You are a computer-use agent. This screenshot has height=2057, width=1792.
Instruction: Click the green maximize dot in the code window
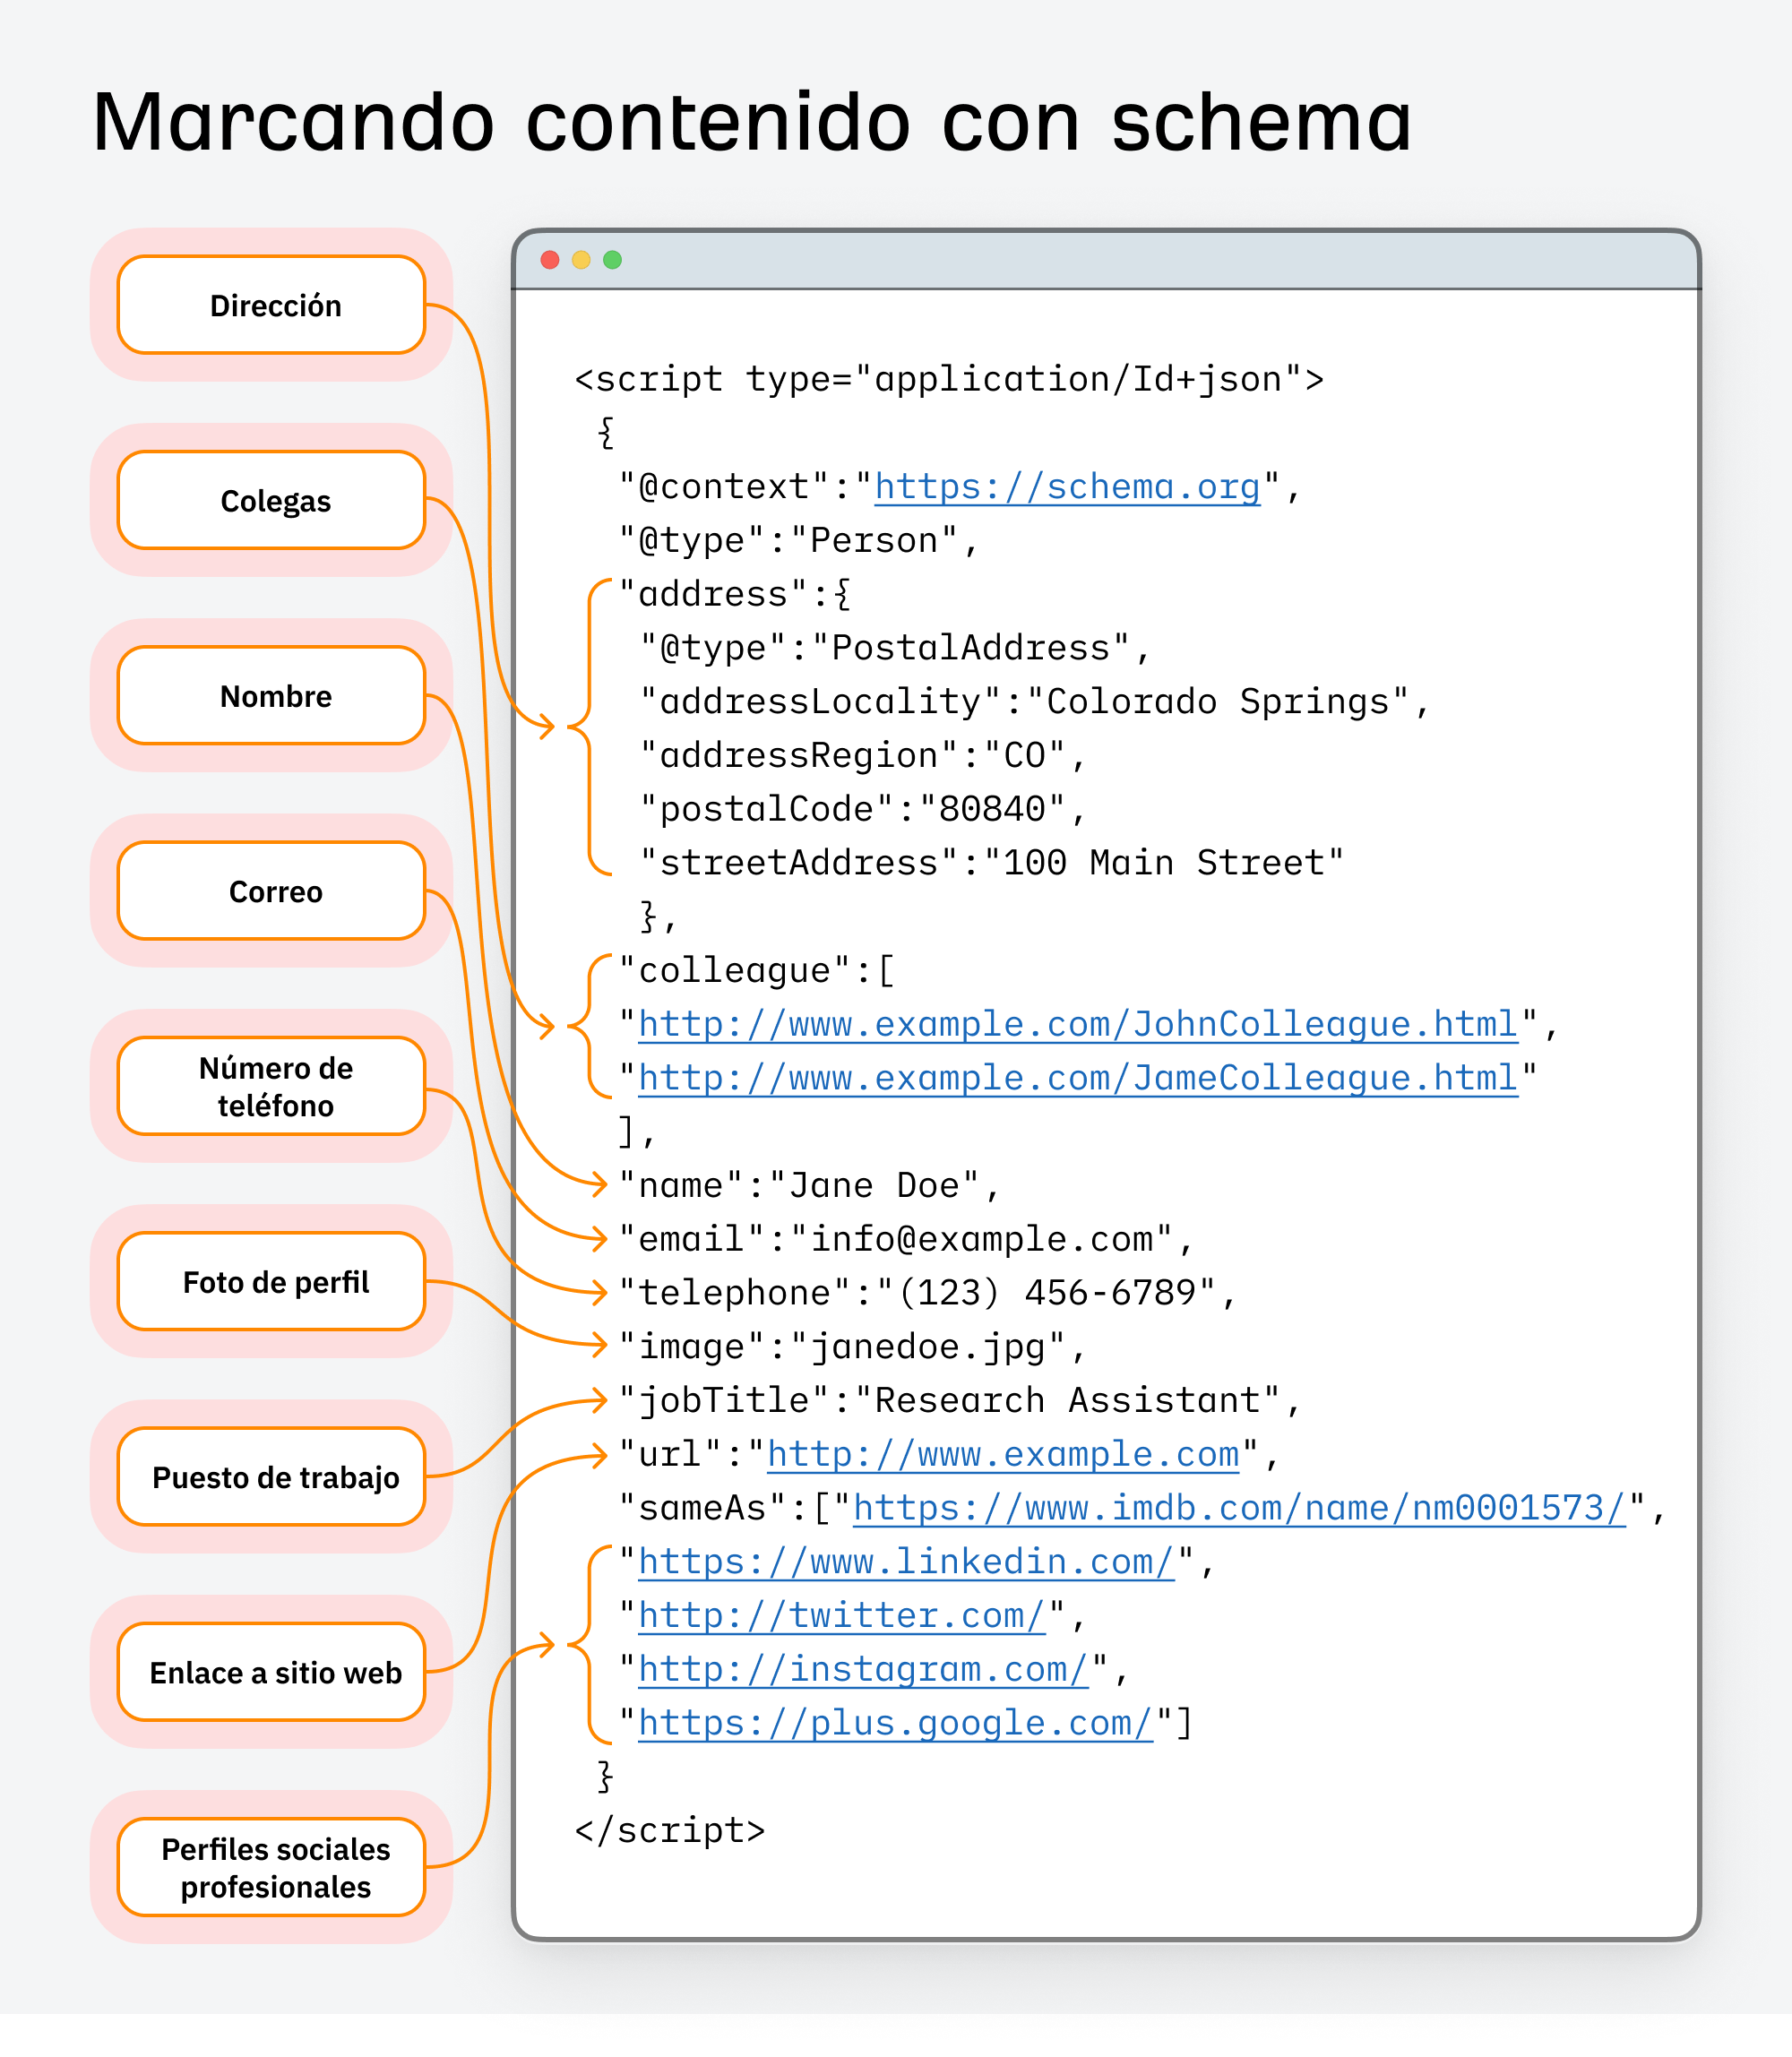click(x=612, y=260)
